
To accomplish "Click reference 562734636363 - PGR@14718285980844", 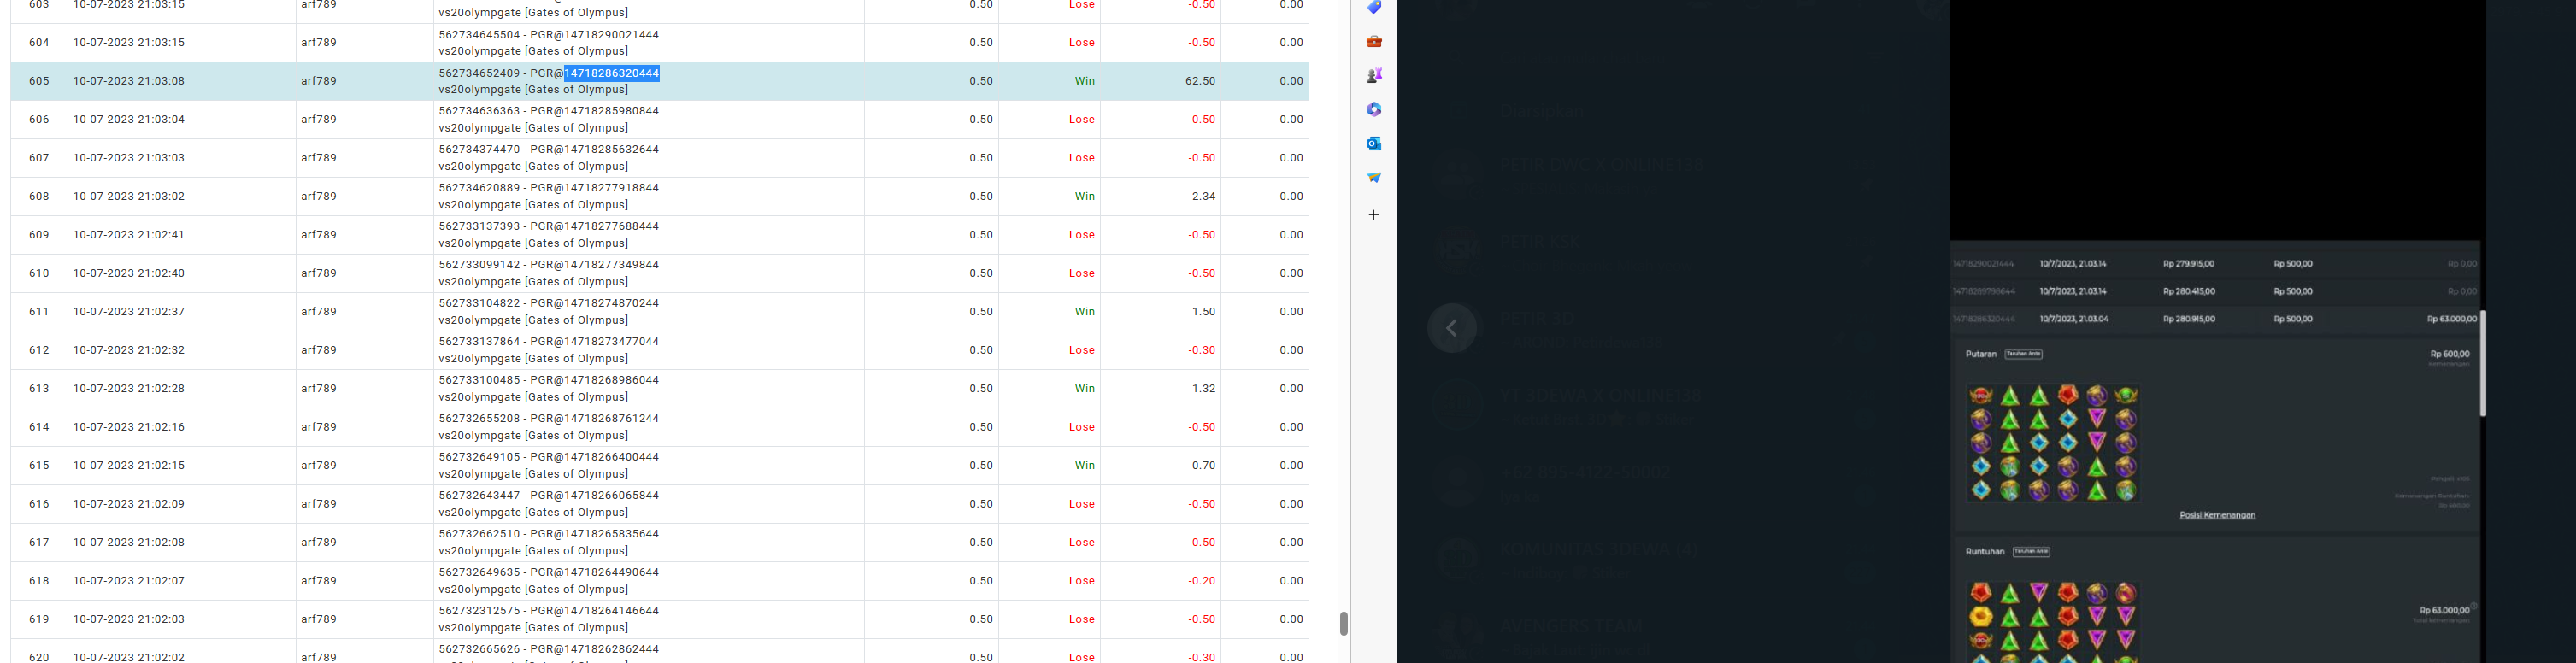I will [549, 111].
